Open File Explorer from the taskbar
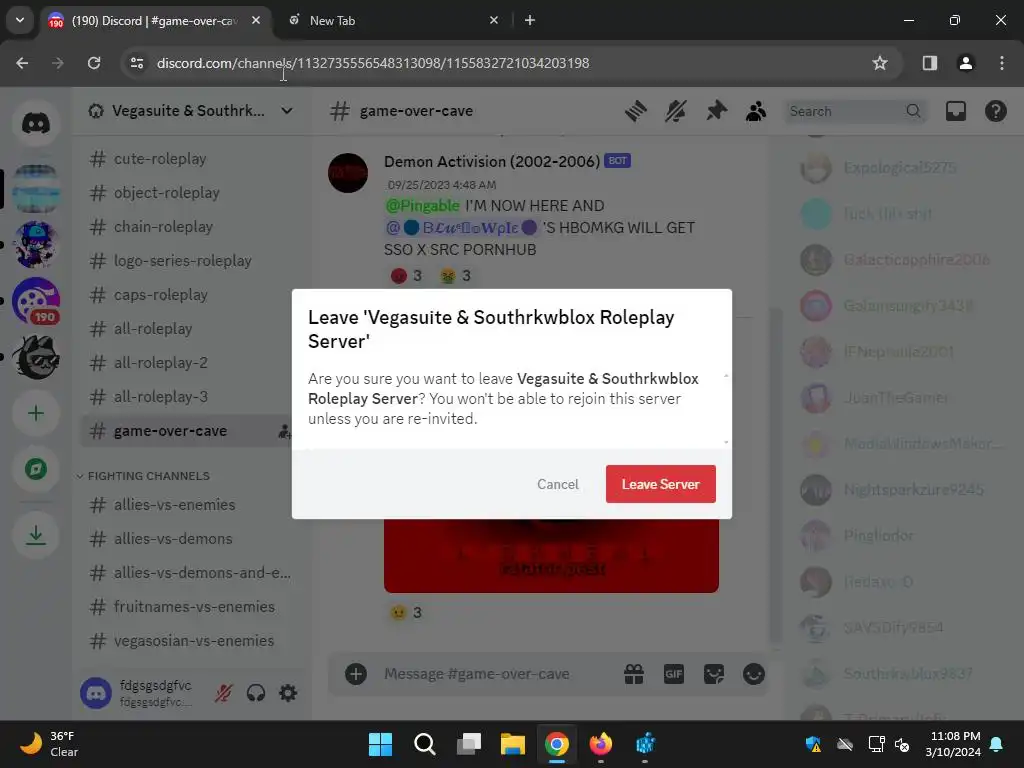This screenshot has width=1024, height=768. click(513, 744)
